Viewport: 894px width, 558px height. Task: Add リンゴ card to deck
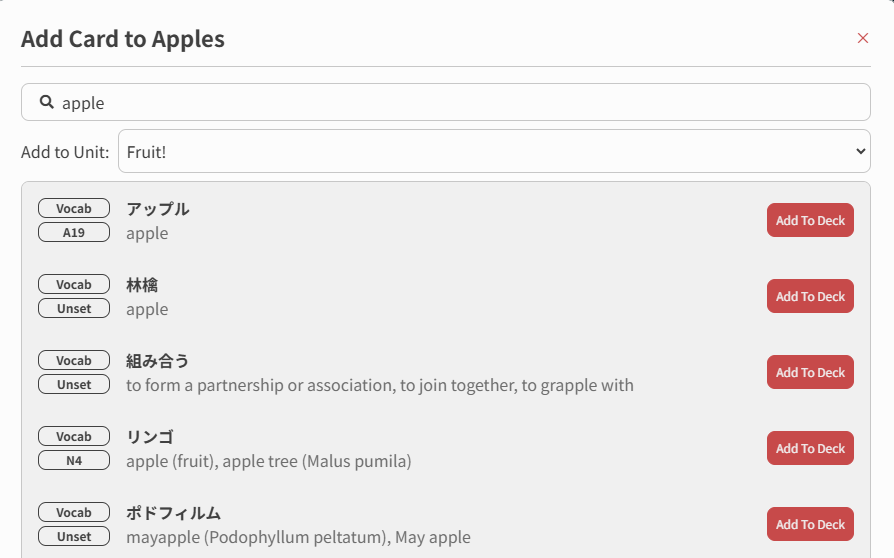(810, 448)
